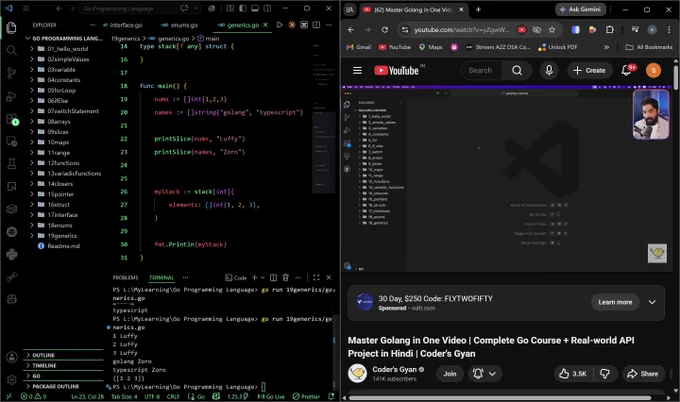Click the Chrome address bar URL
The width and height of the screenshot is (680, 402).
[x=462, y=29]
